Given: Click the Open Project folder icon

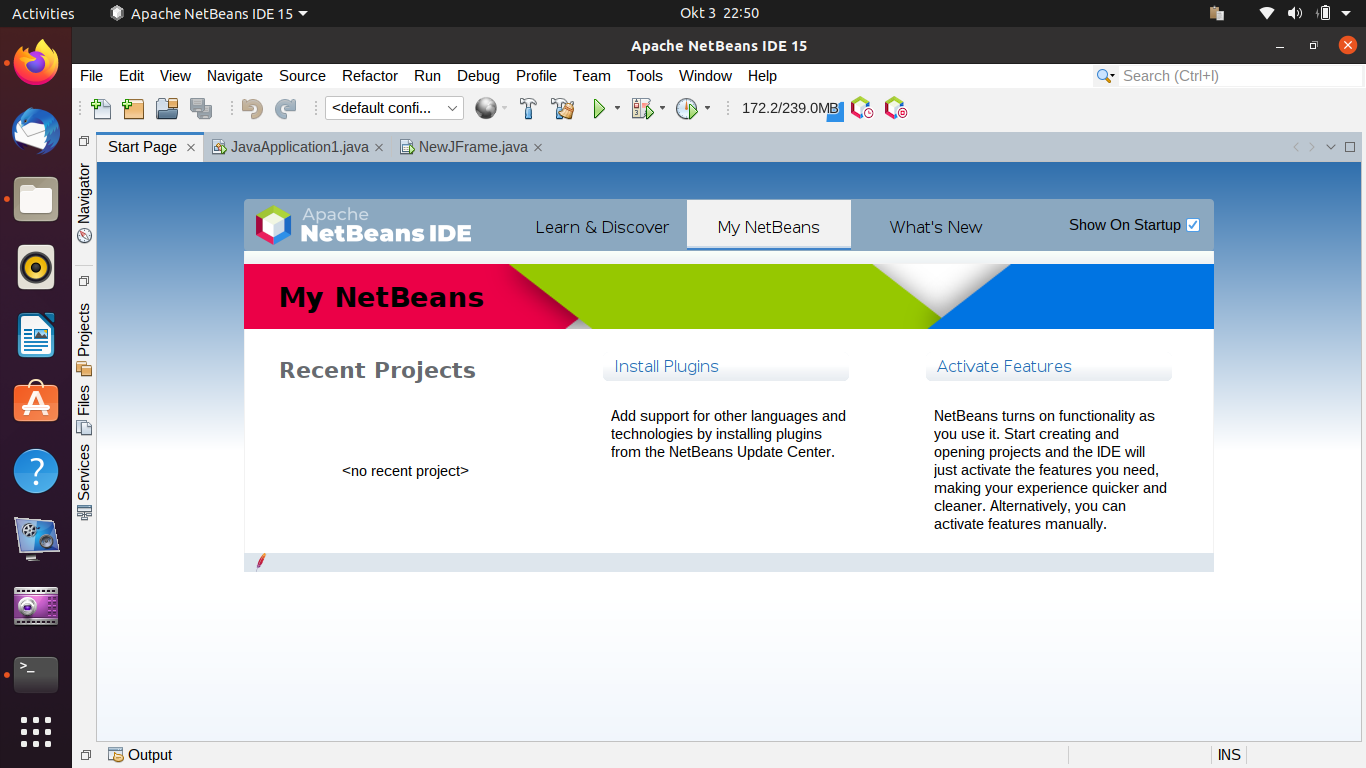Looking at the screenshot, I should [x=167, y=108].
